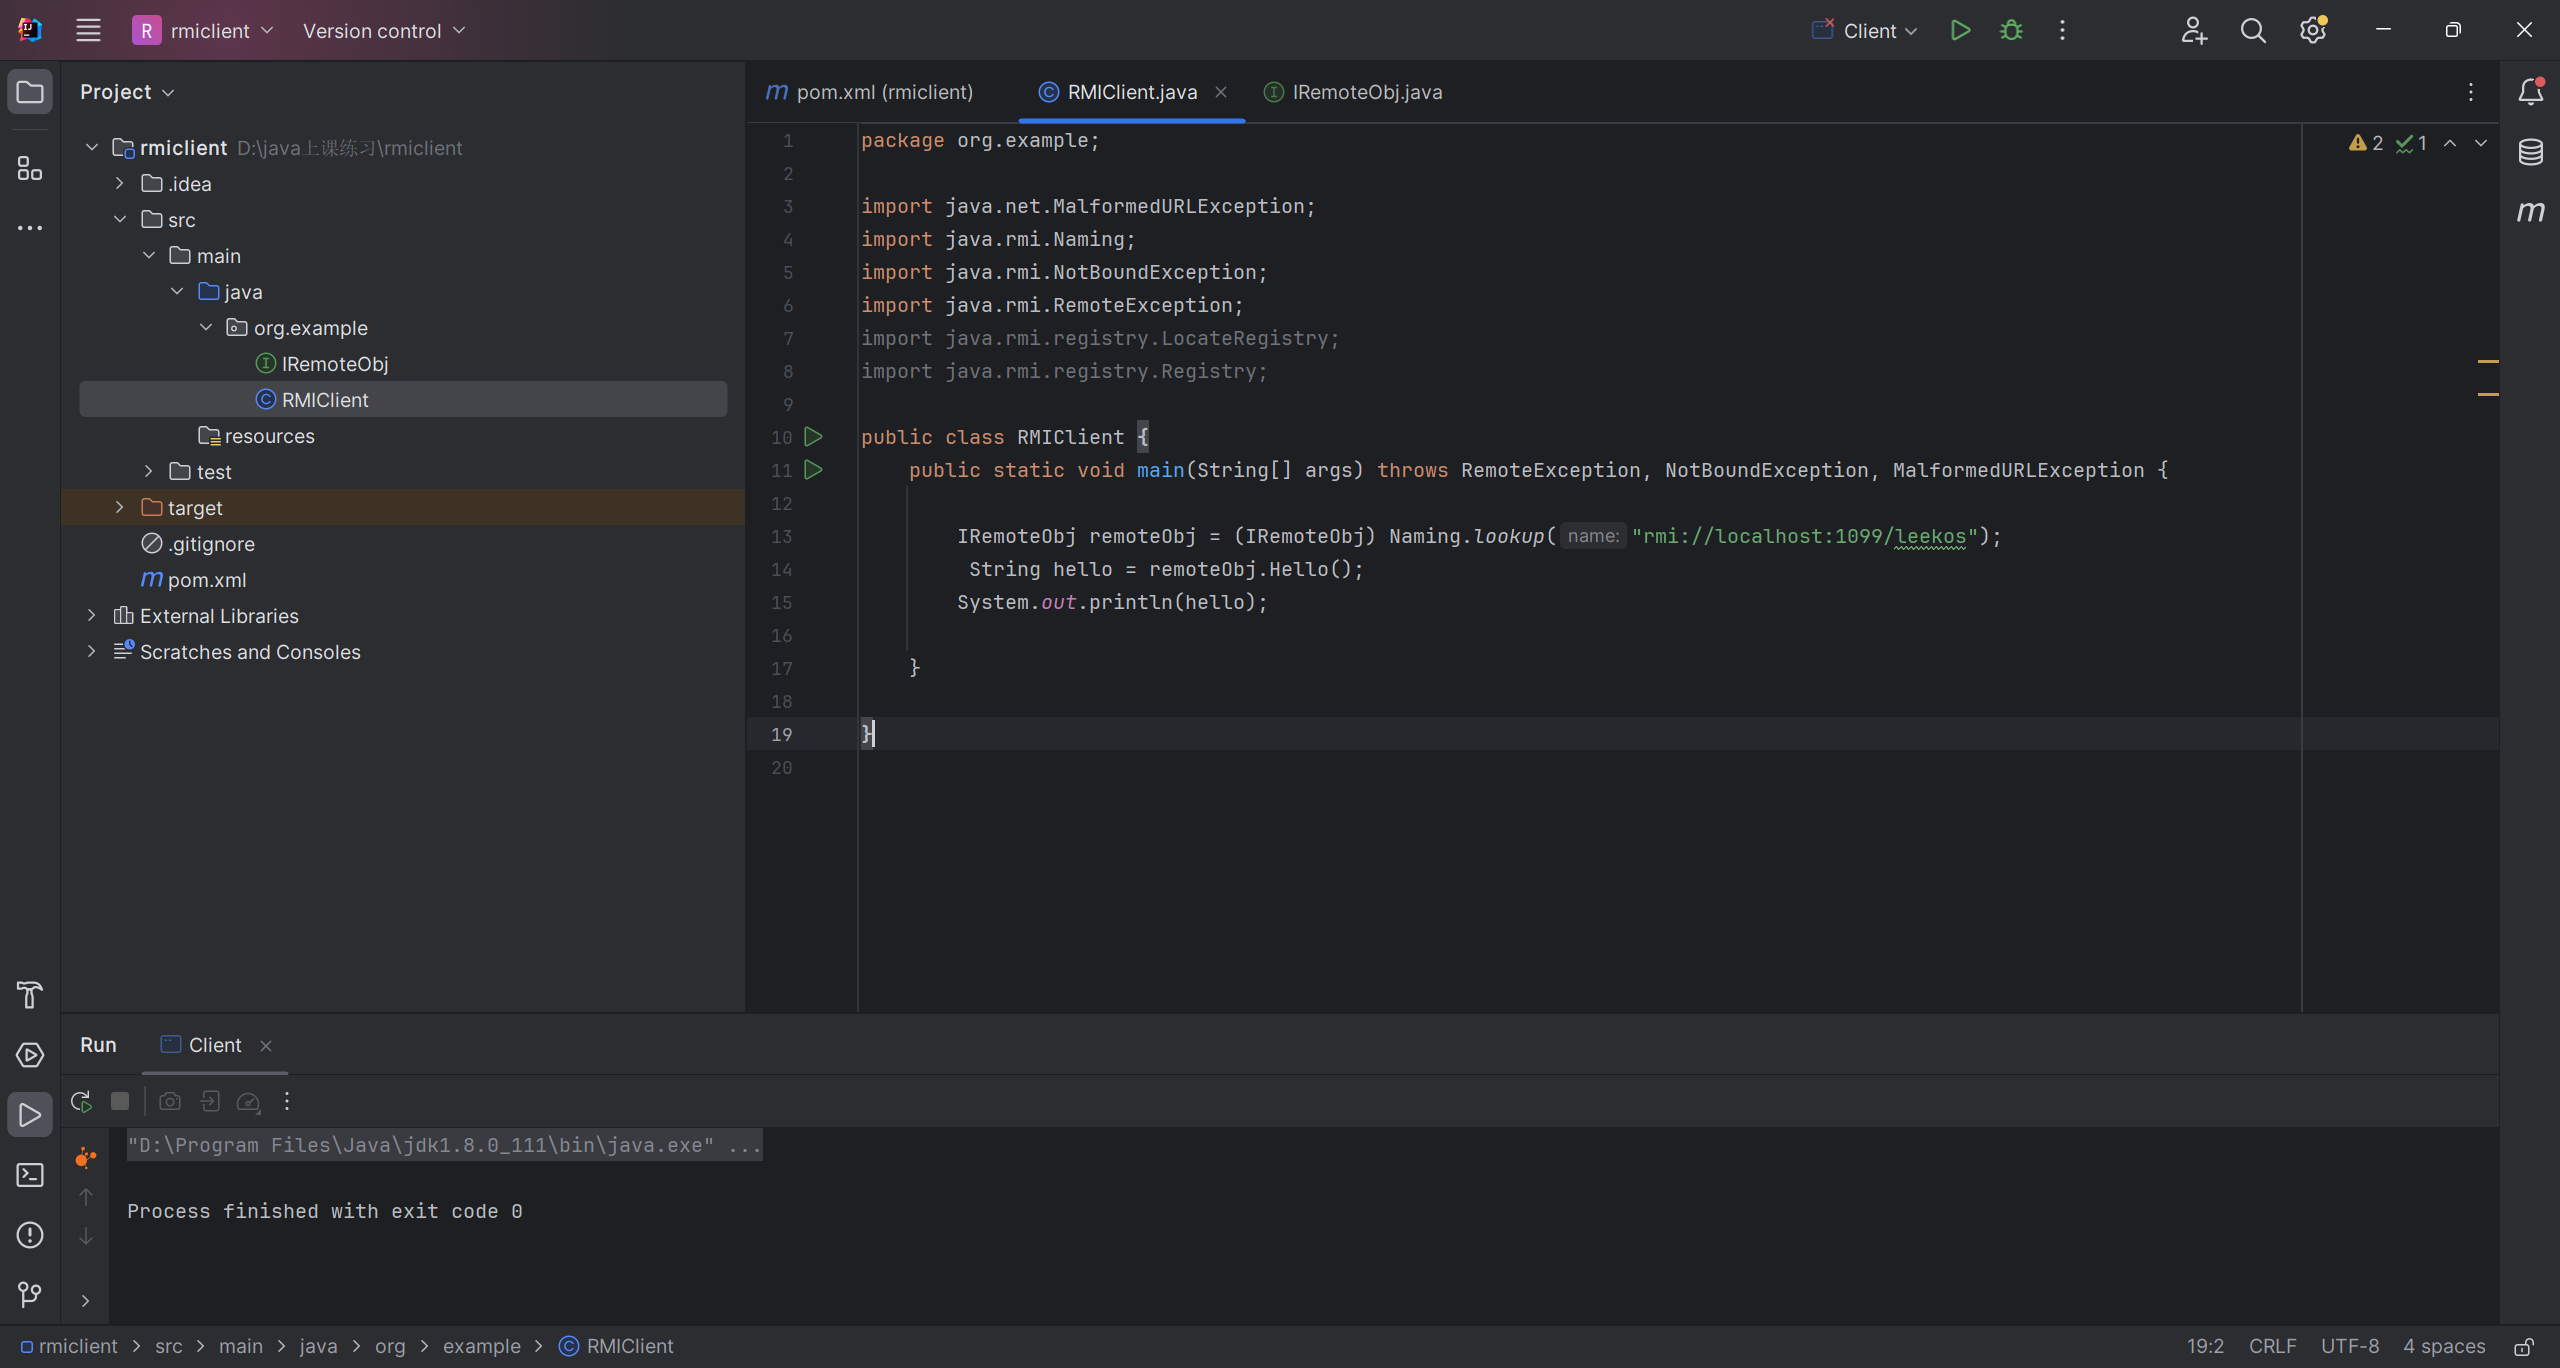Image resolution: width=2560 pixels, height=1368 pixels.
Task: Open the Terminal tool window
Action: click(30, 1175)
